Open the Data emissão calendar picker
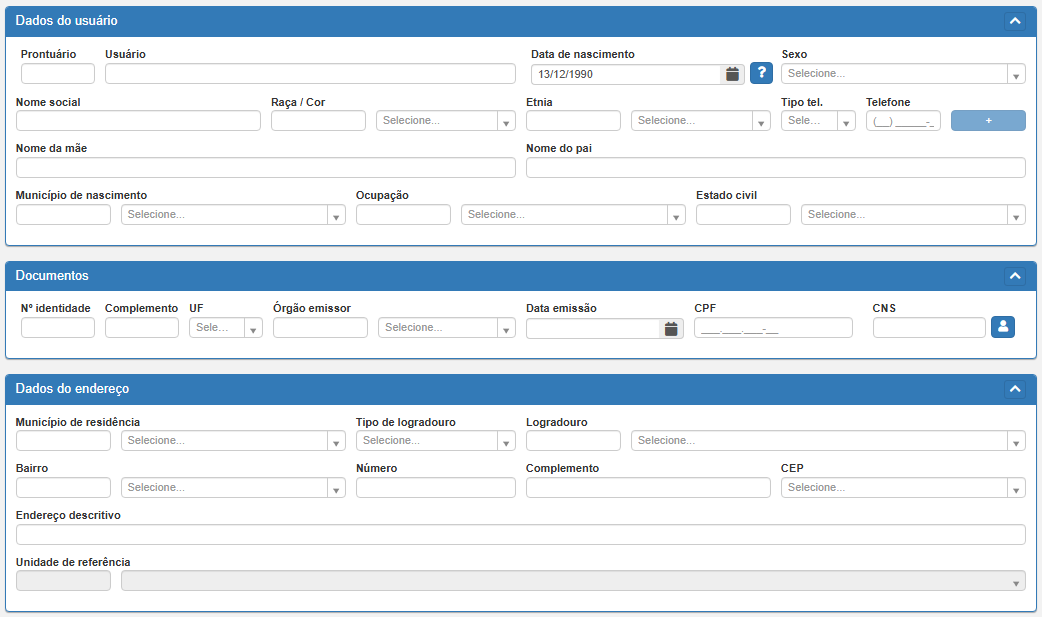 tap(671, 329)
